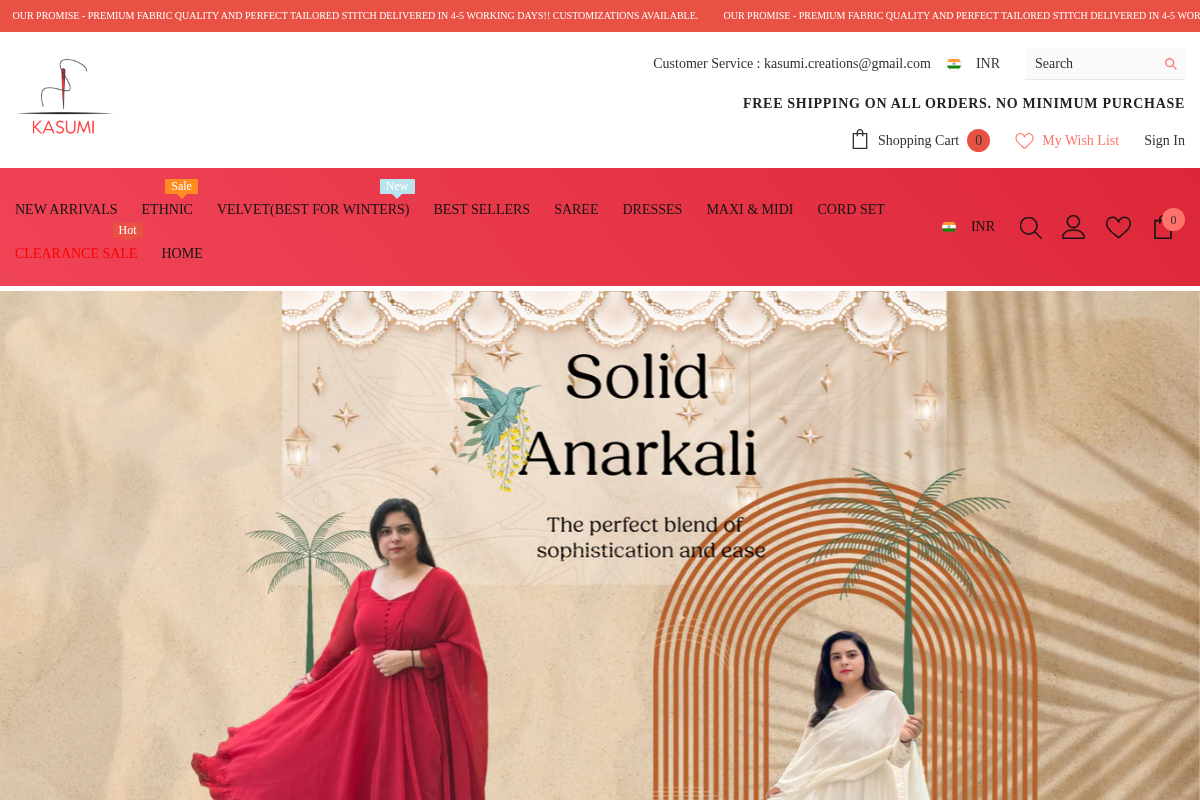1200x800 pixels.
Task: Open wishlist heart icon in red navbar
Action: 1118,227
